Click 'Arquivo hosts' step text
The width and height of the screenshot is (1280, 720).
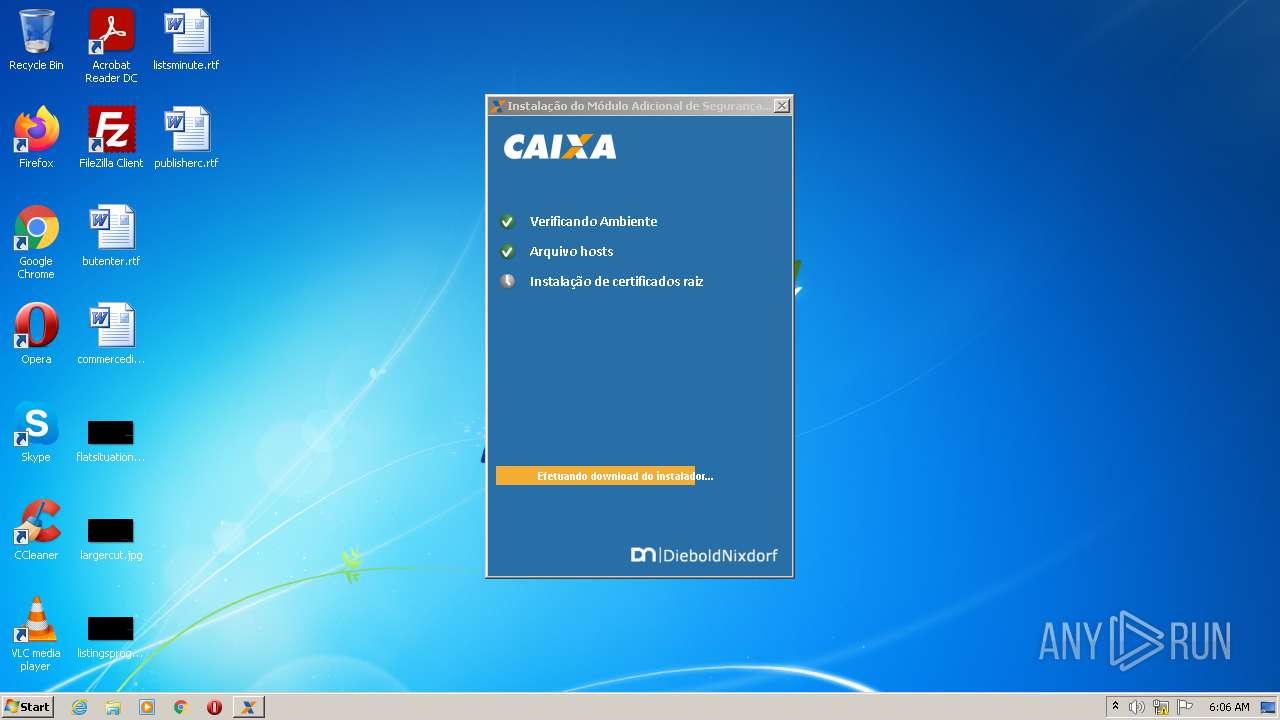click(571, 251)
